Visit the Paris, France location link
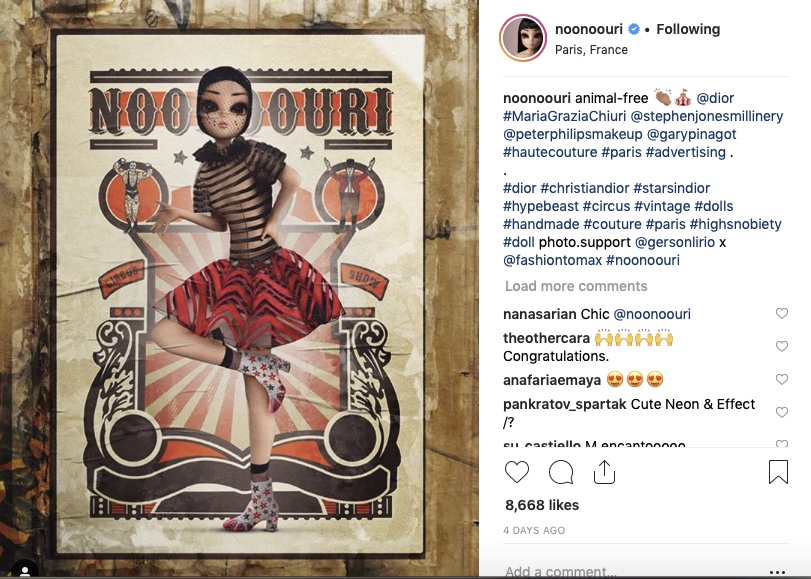 (x=591, y=50)
